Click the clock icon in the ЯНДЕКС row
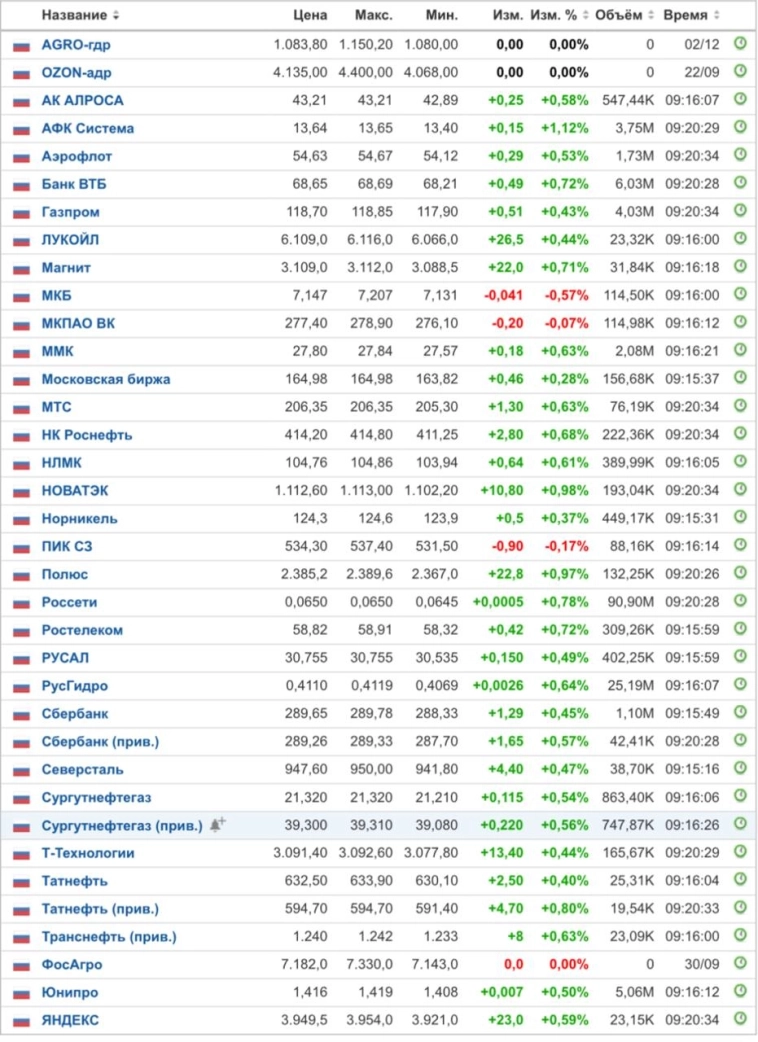Image resolution: width=758 pixels, height=1042 pixels. point(740,1019)
